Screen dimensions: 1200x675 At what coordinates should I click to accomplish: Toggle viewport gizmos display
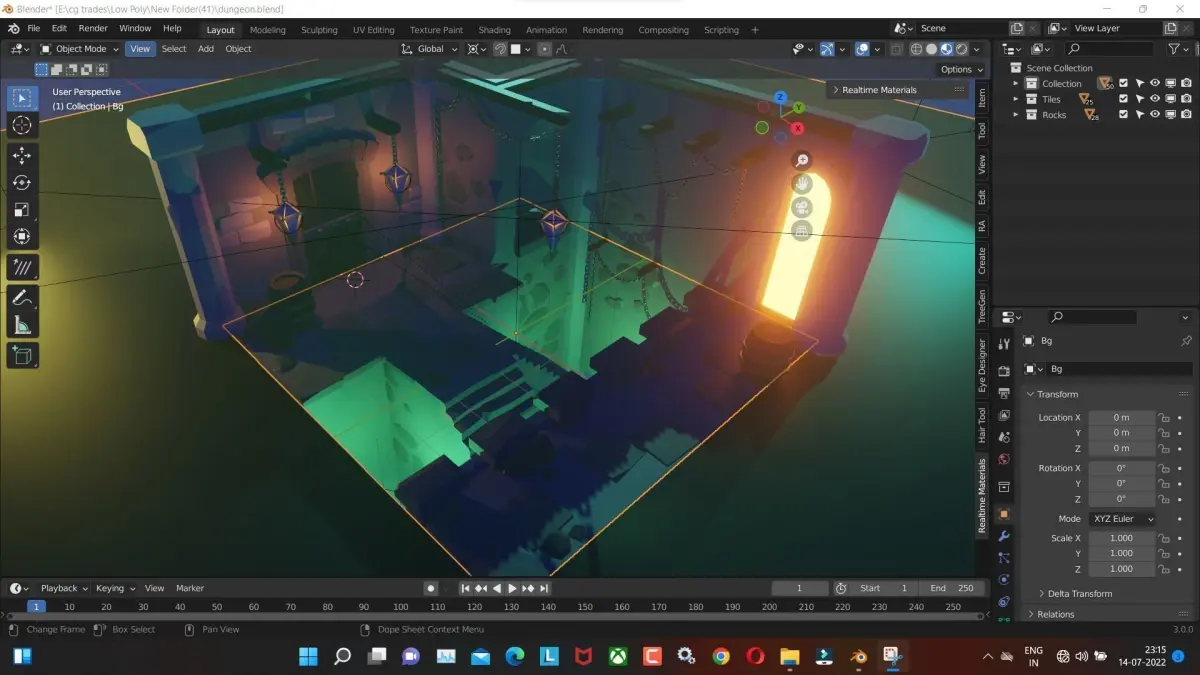point(828,49)
